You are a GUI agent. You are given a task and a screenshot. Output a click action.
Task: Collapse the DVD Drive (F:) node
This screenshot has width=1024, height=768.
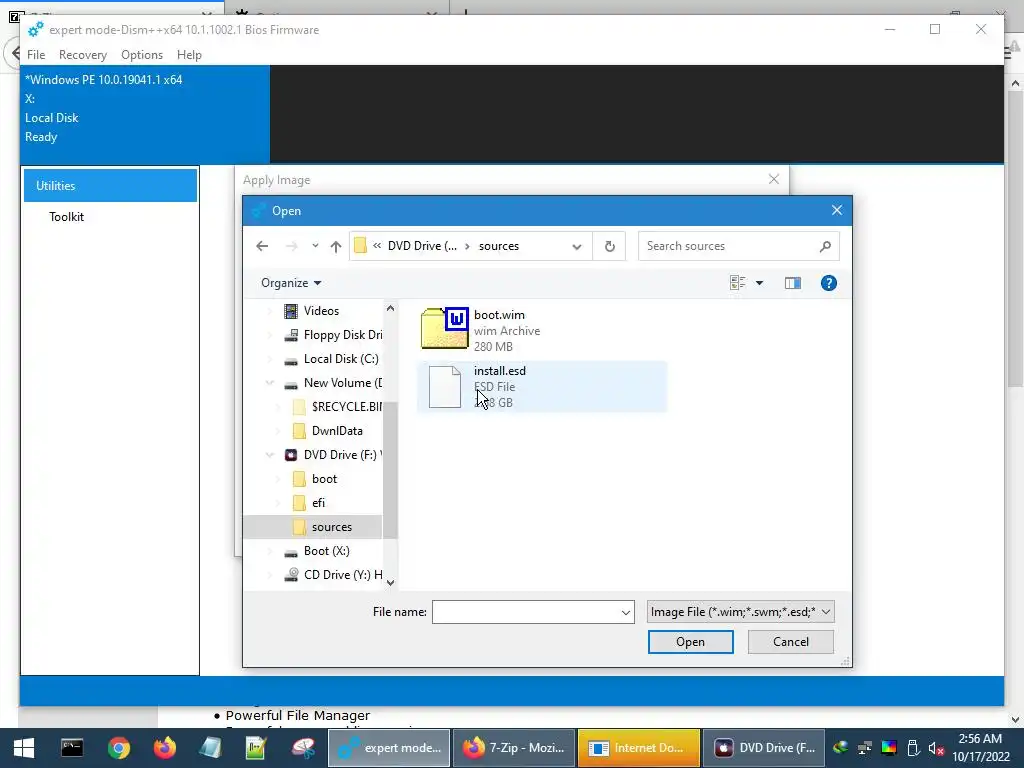(270, 455)
